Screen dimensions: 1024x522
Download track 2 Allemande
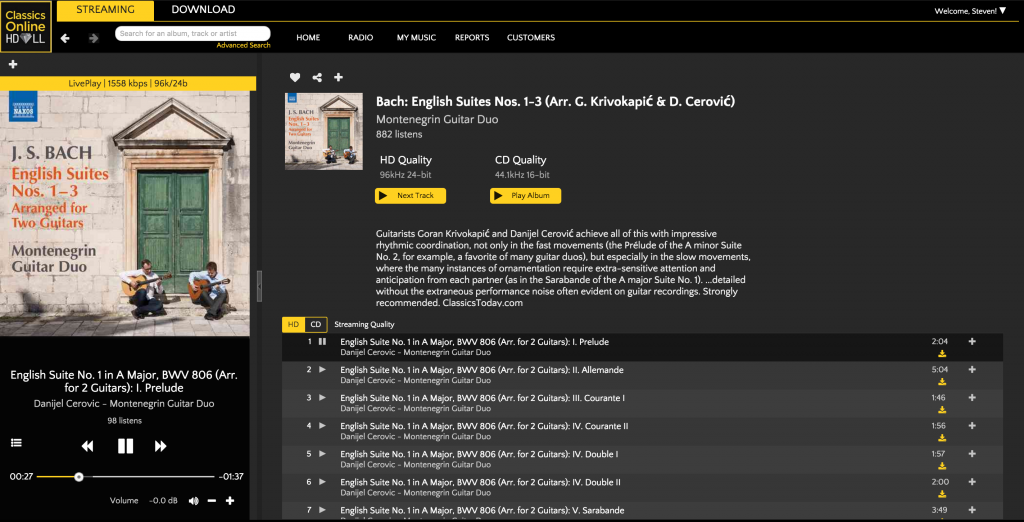click(942, 382)
